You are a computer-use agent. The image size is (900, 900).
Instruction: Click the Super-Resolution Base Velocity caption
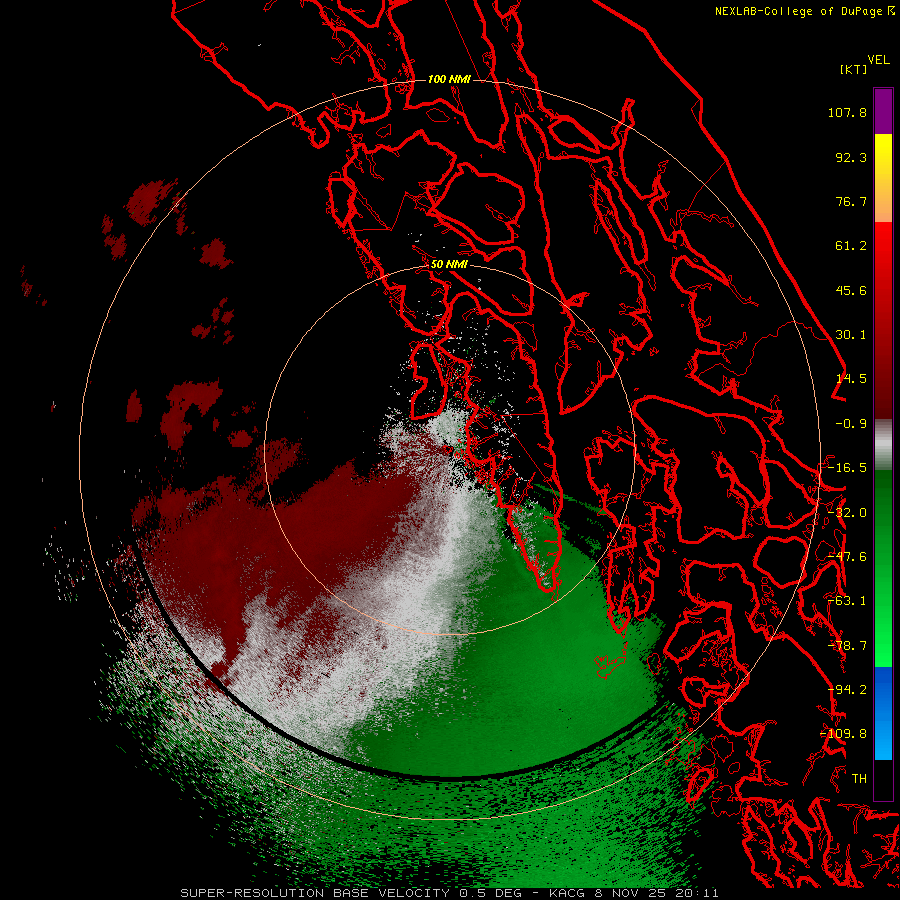click(x=449, y=893)
